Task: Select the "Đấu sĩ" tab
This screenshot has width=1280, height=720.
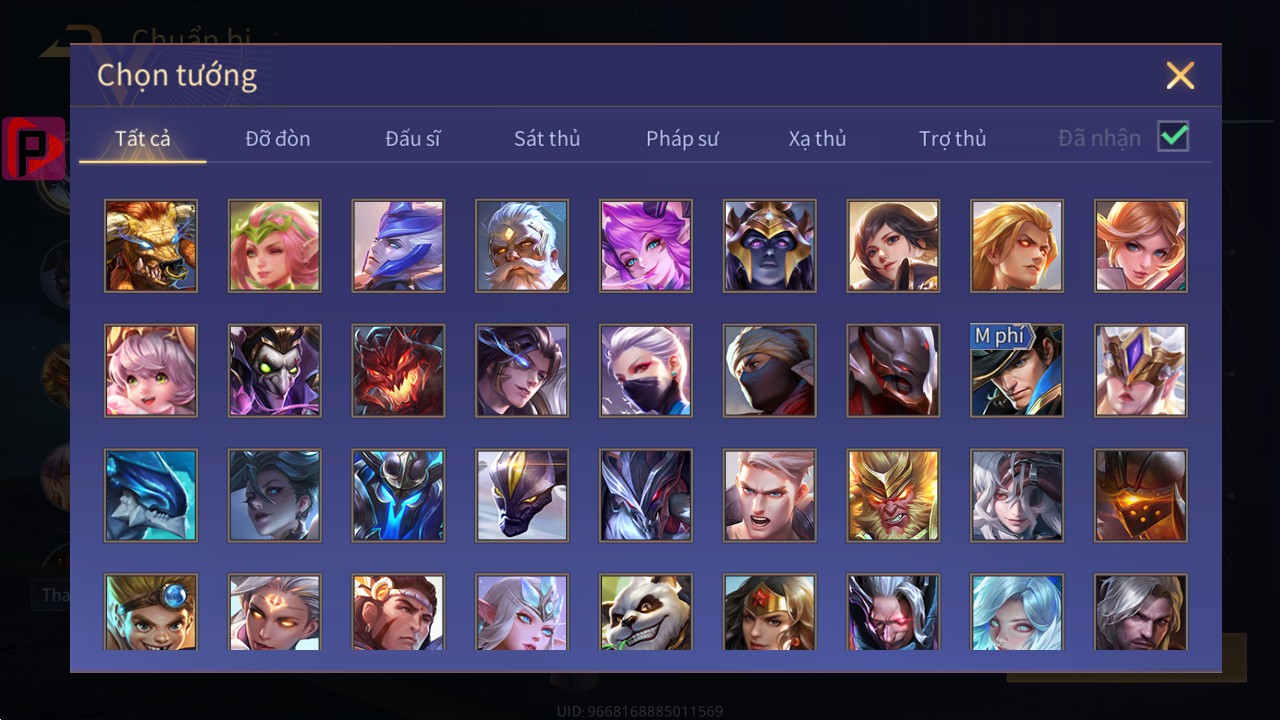Action: click(x=413, y=139)
